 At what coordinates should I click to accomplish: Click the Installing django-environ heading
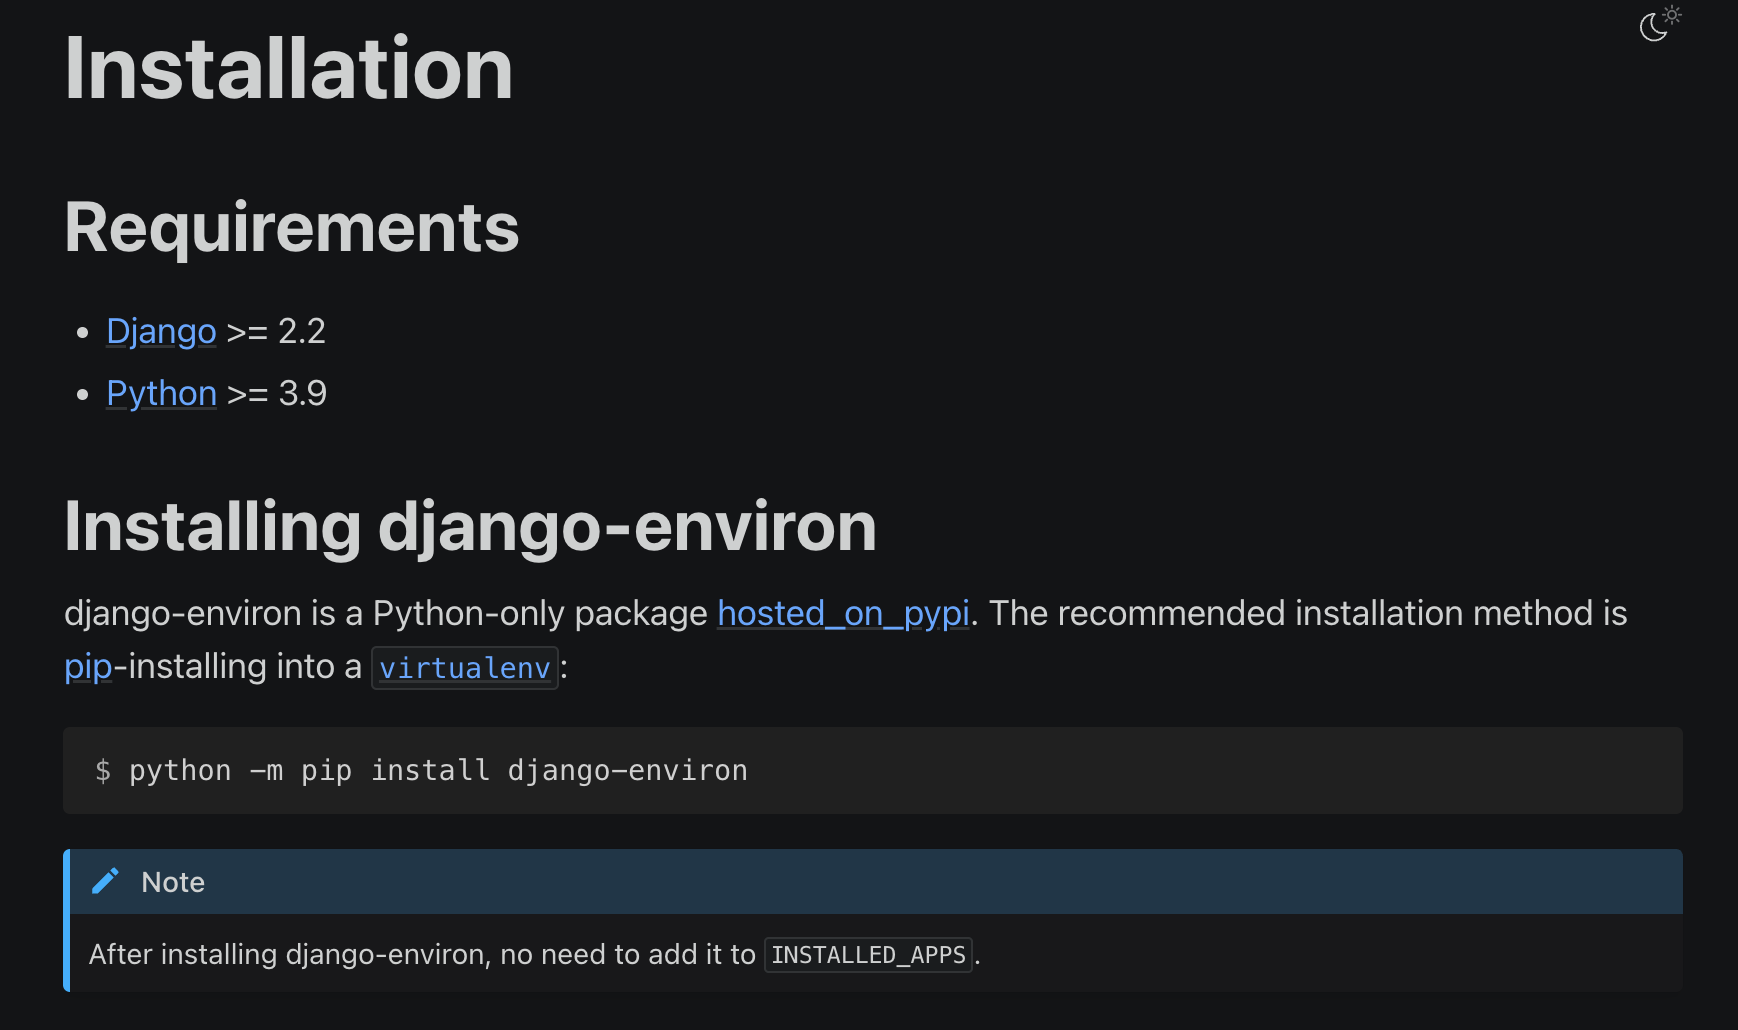coord(470,526)
